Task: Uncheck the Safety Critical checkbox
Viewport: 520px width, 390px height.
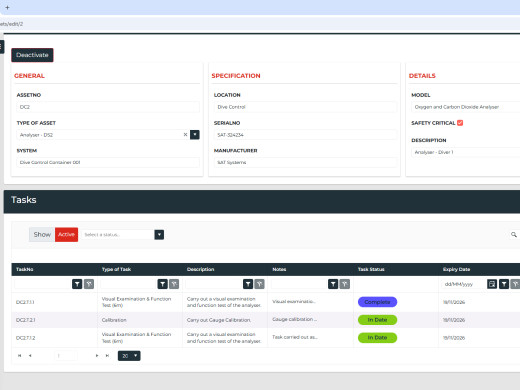Action: pyautogui.click(x=460, y=123)
